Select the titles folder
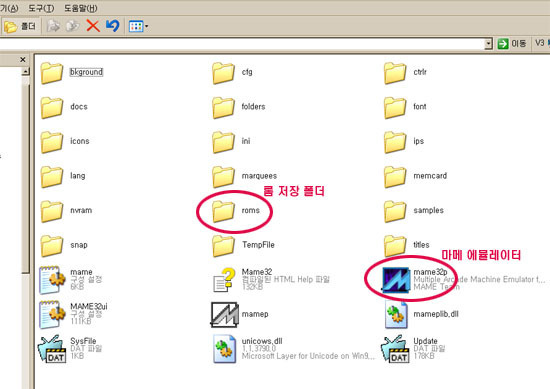Viewport: 550px width, 389px height. tap(407, 245)
